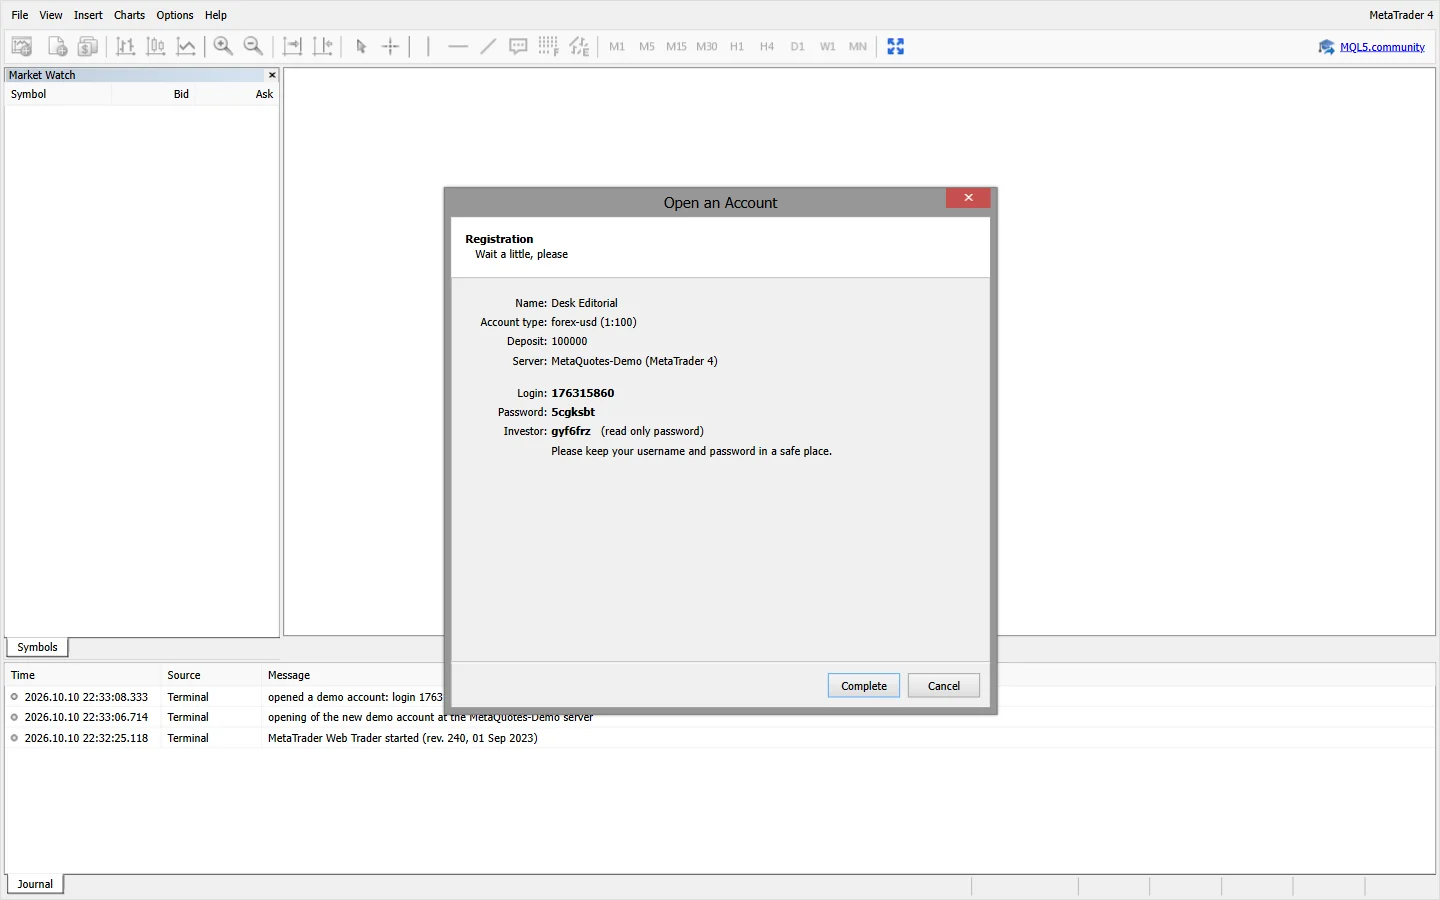Select the login number 176315860
The width and height of the screenshot is (1440, 900).
[x=583, y=393]
